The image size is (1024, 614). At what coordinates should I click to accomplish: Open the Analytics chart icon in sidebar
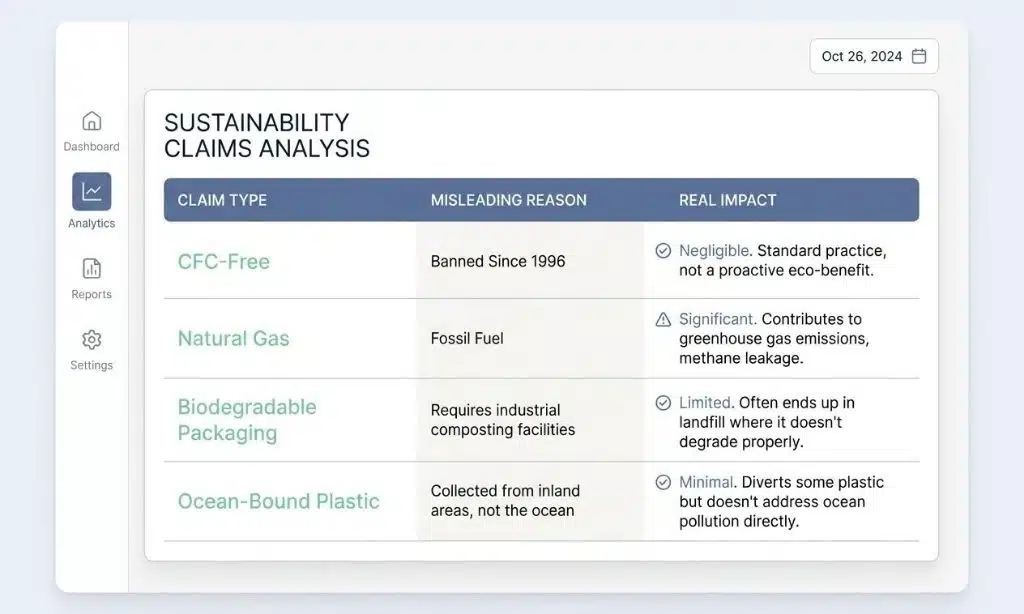click(91, 192)
